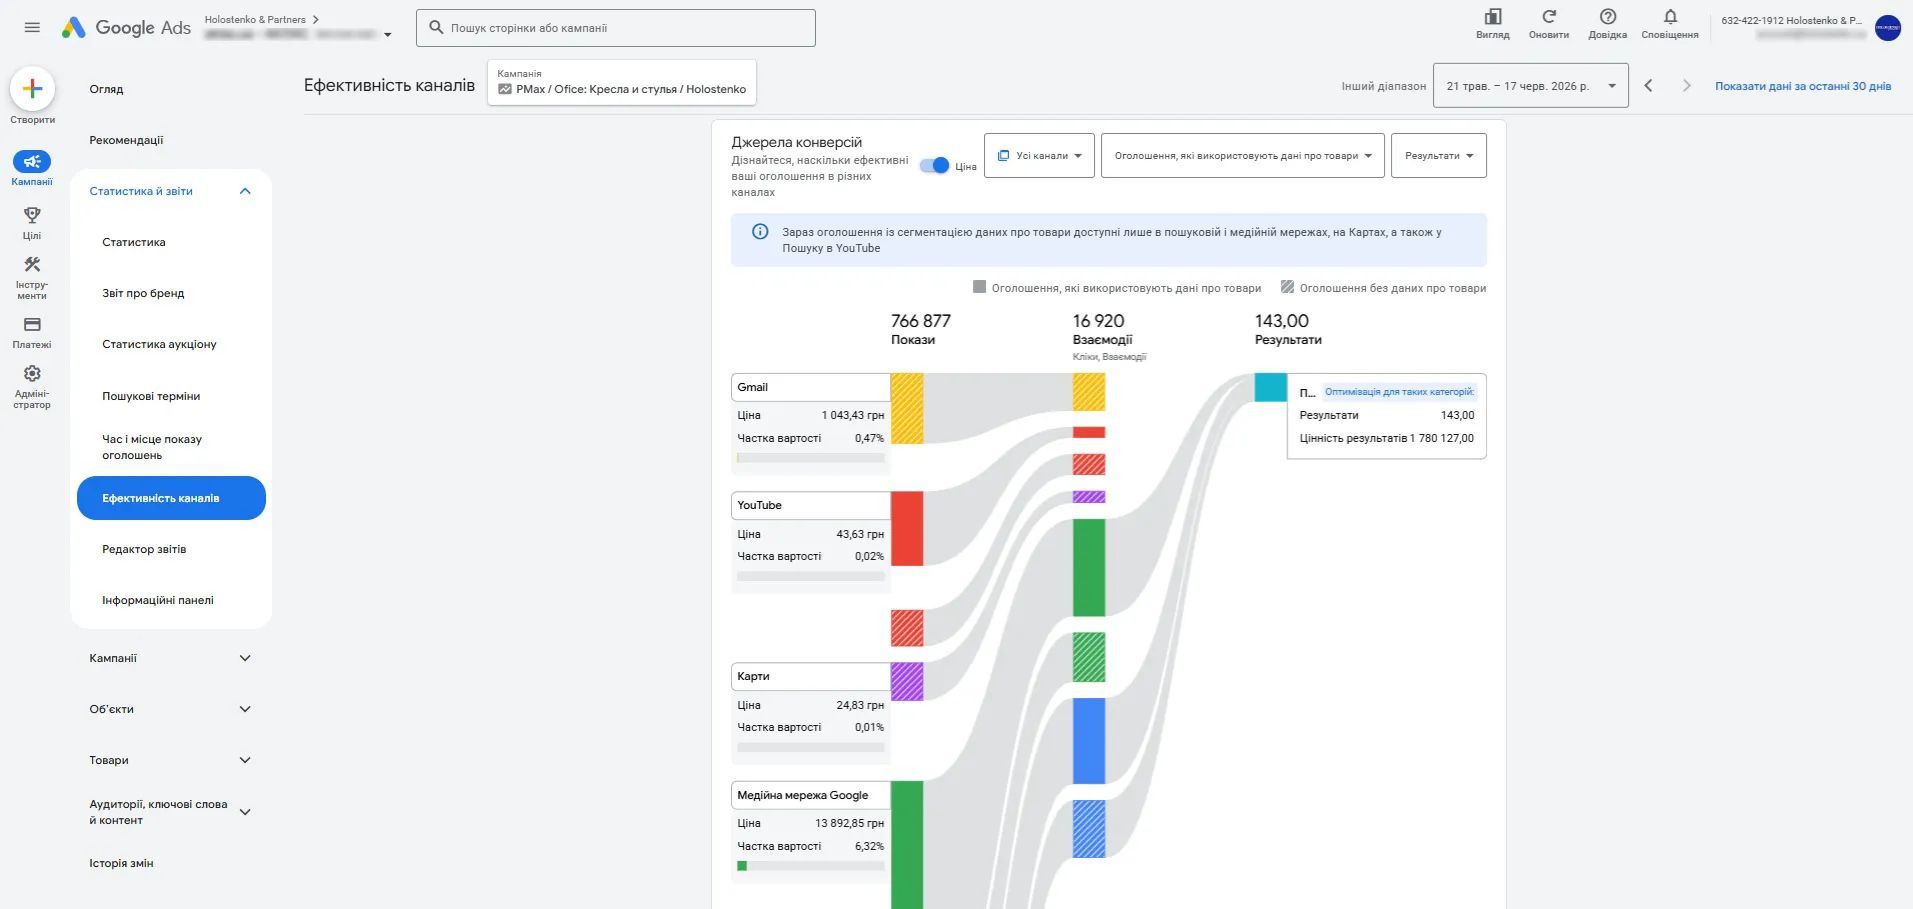Go to previous date range arrow
1913x909 pixels.
1648,86
